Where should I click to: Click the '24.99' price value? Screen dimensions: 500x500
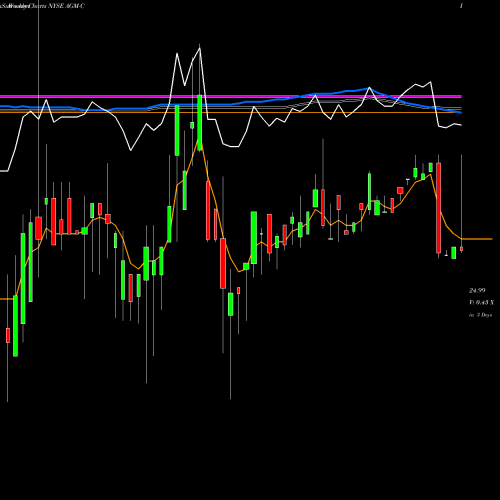477,291
